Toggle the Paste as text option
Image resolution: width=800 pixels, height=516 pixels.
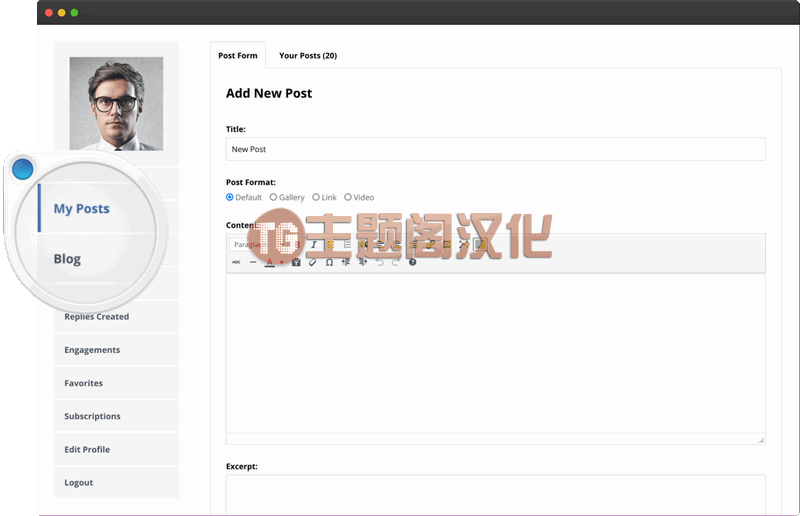(x=296, y=262)
